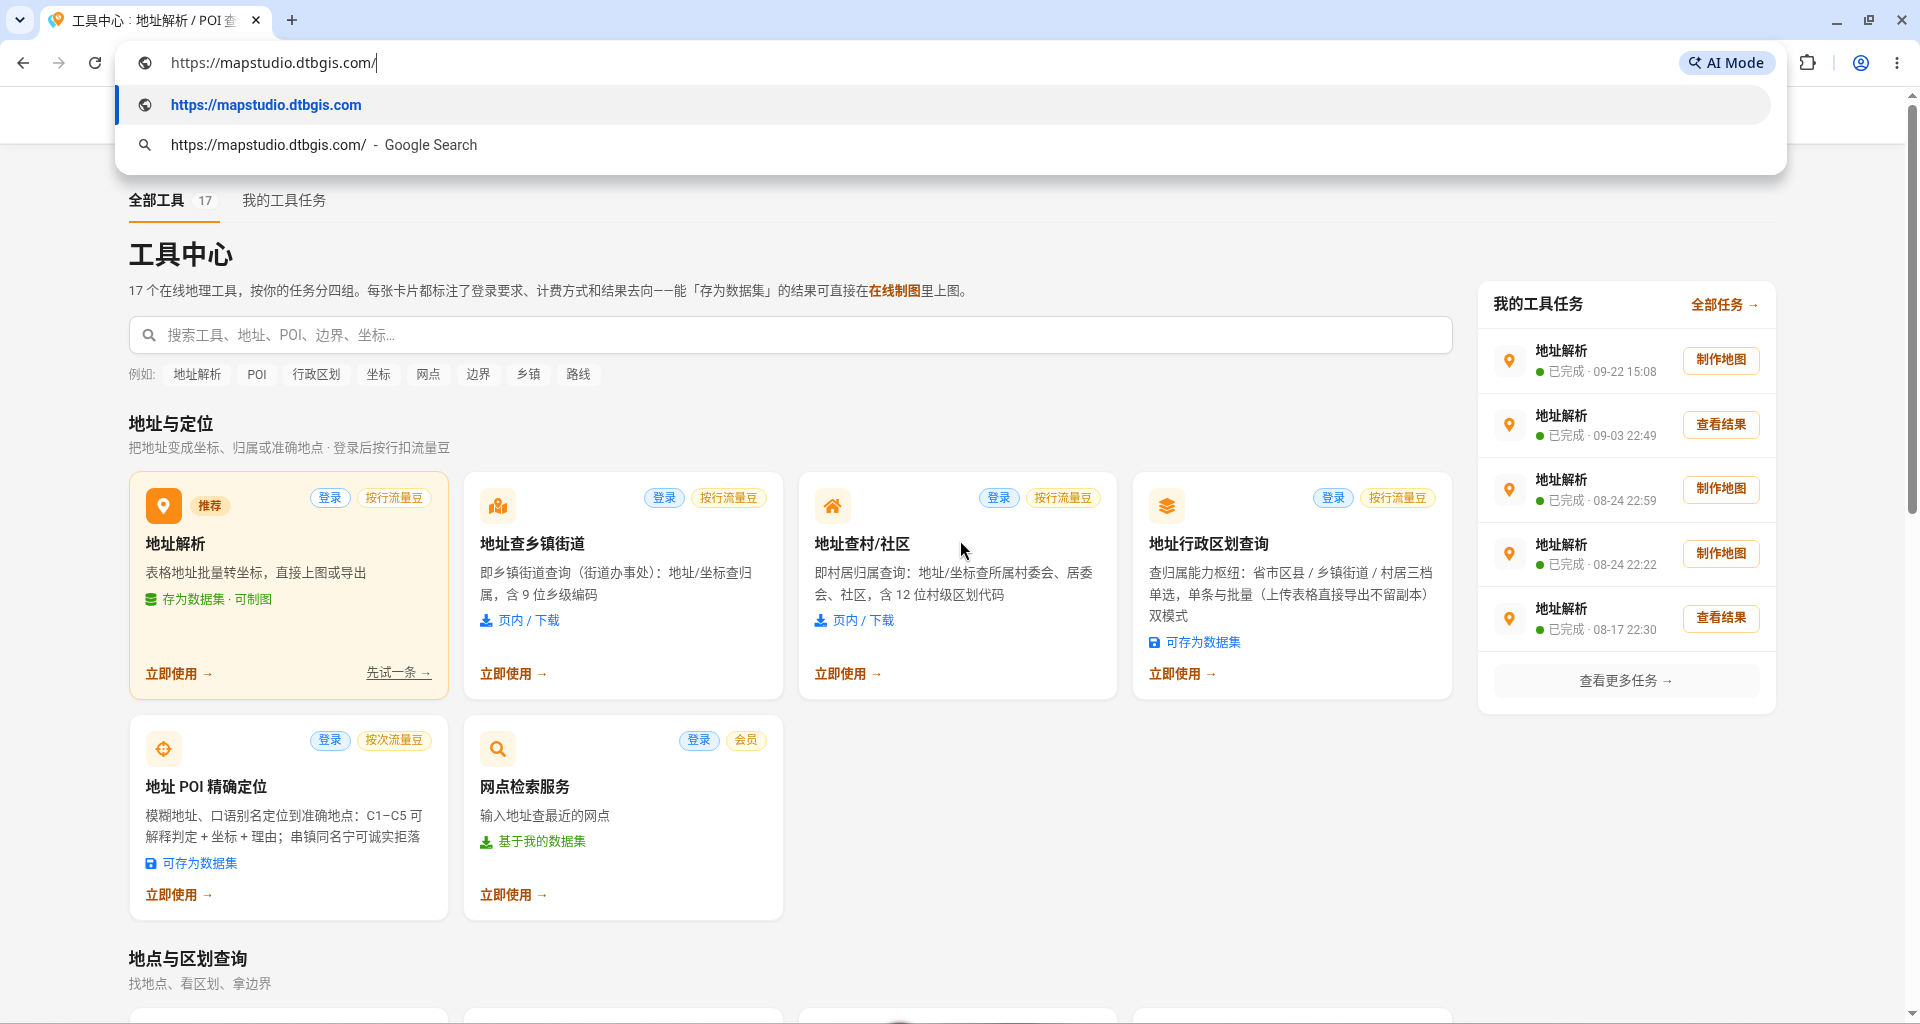The image size is (1920, 1024).
Task: Click 立即使用 on 地址查乡镇街道 card
Action: [513, 674]
